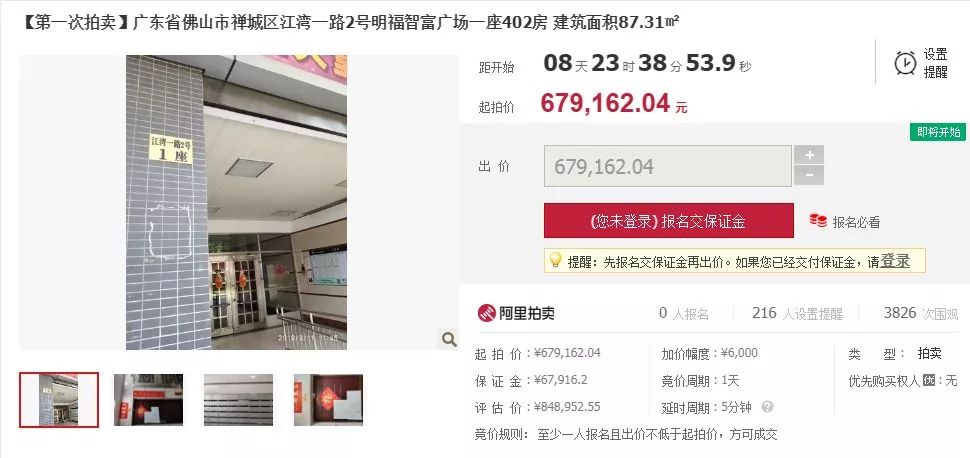The image size is (970, 458).
Task: Select the second thumbnail with red door
Action: (x=148, y=400)
